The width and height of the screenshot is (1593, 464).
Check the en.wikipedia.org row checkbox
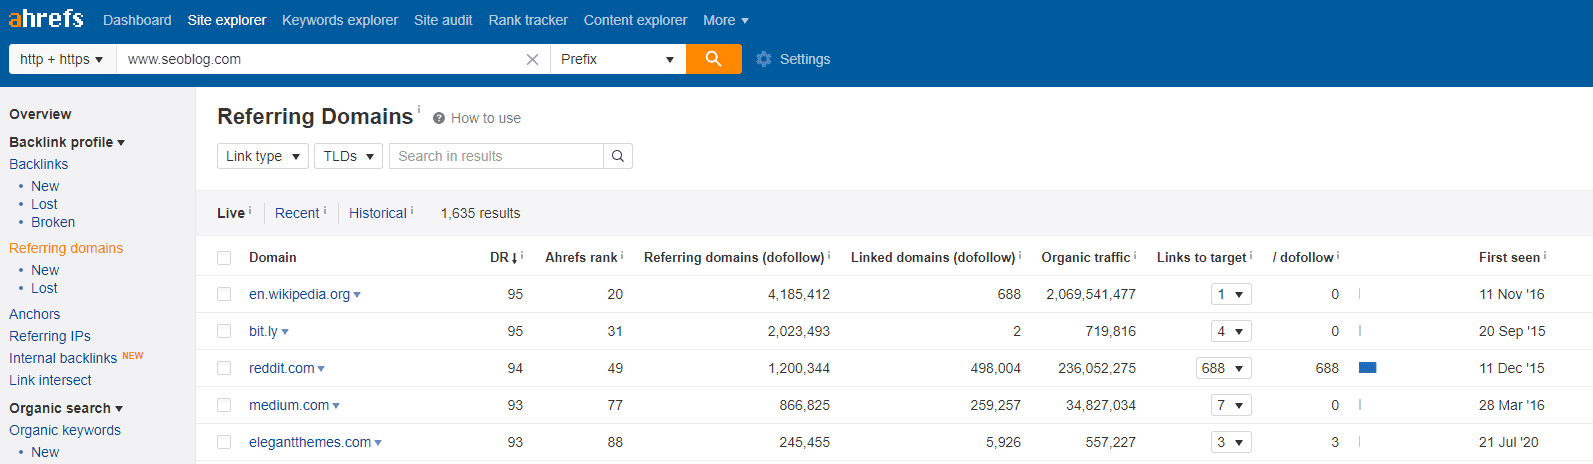224,295
